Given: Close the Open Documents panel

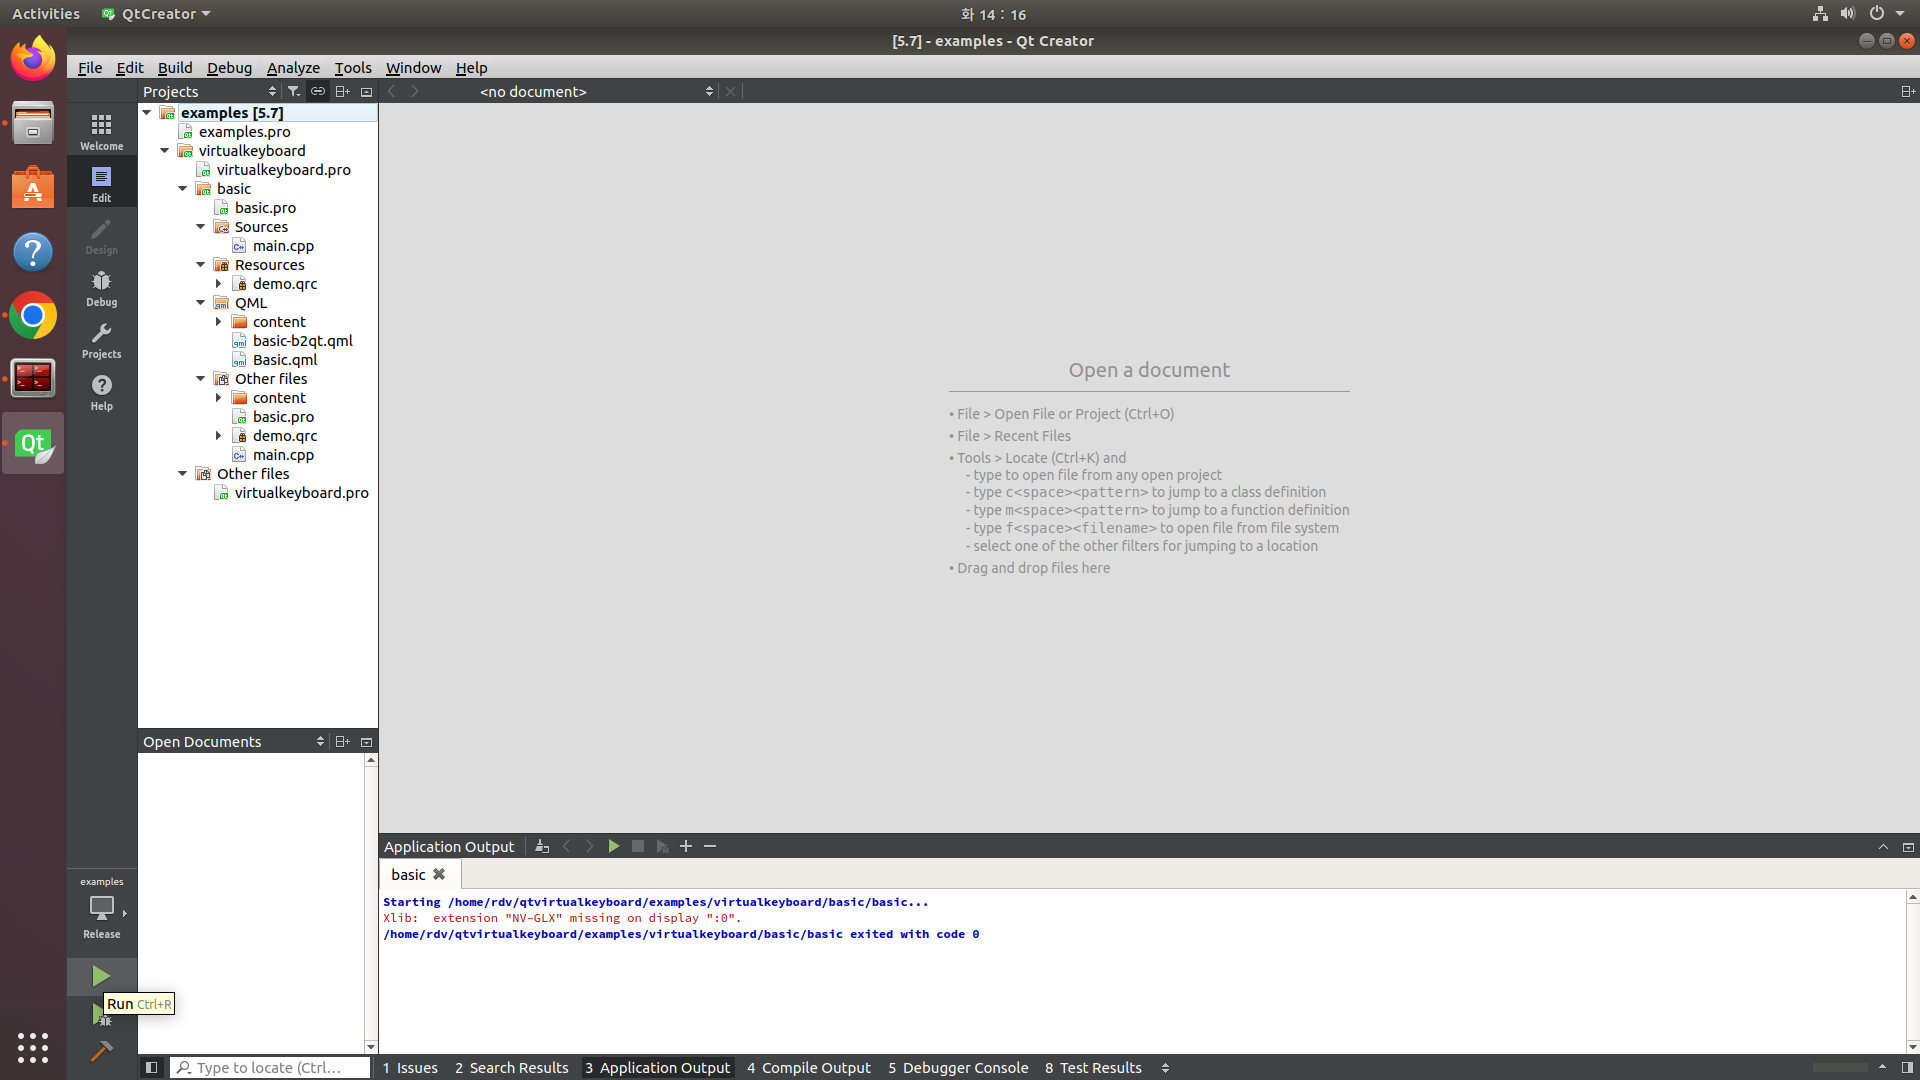Looking at the screenshot, I should click(366, 741).
